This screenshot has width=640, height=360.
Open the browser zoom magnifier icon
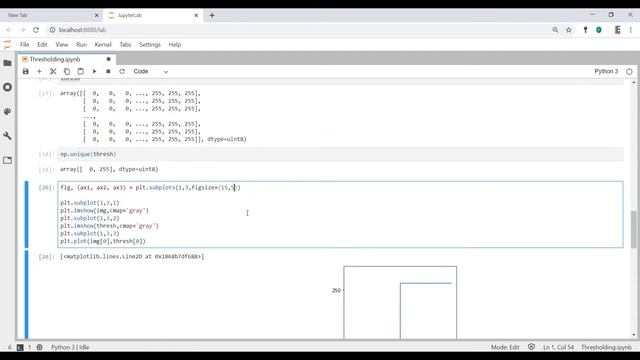click(555, 30)
